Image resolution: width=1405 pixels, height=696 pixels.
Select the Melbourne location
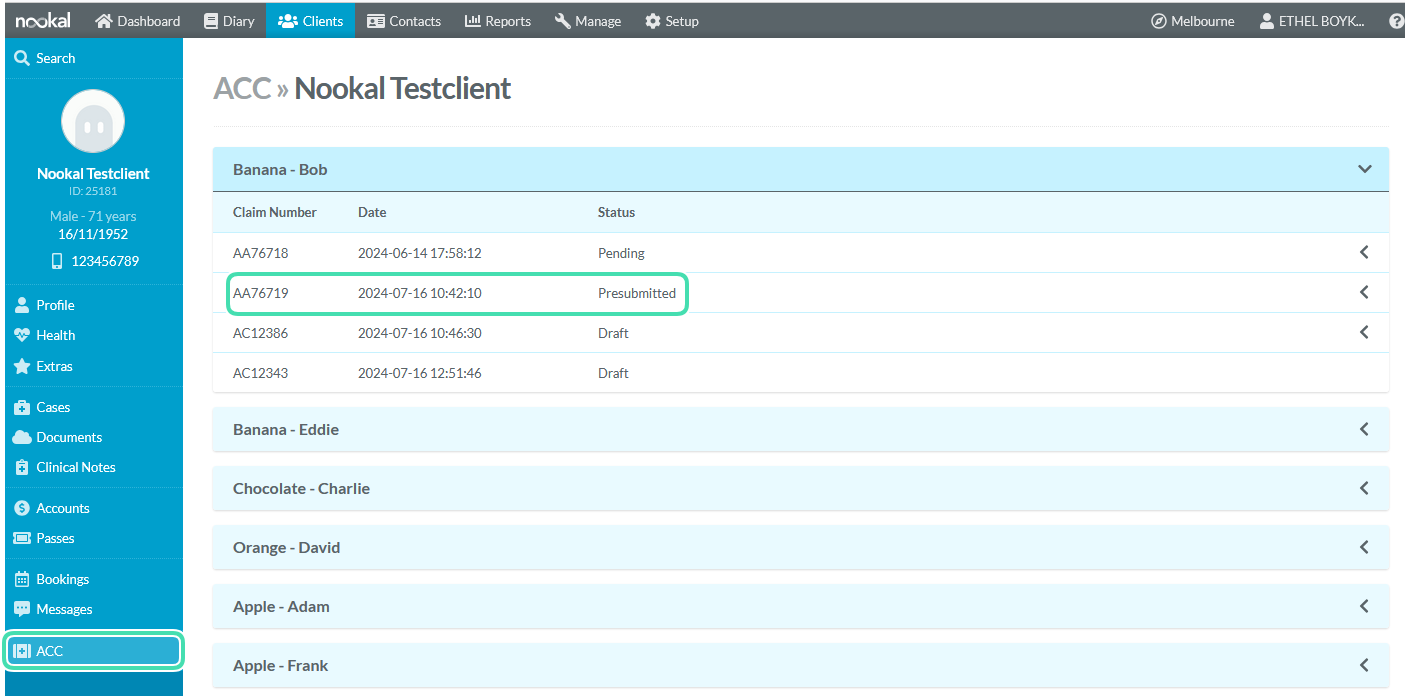tap(1193, 20)
